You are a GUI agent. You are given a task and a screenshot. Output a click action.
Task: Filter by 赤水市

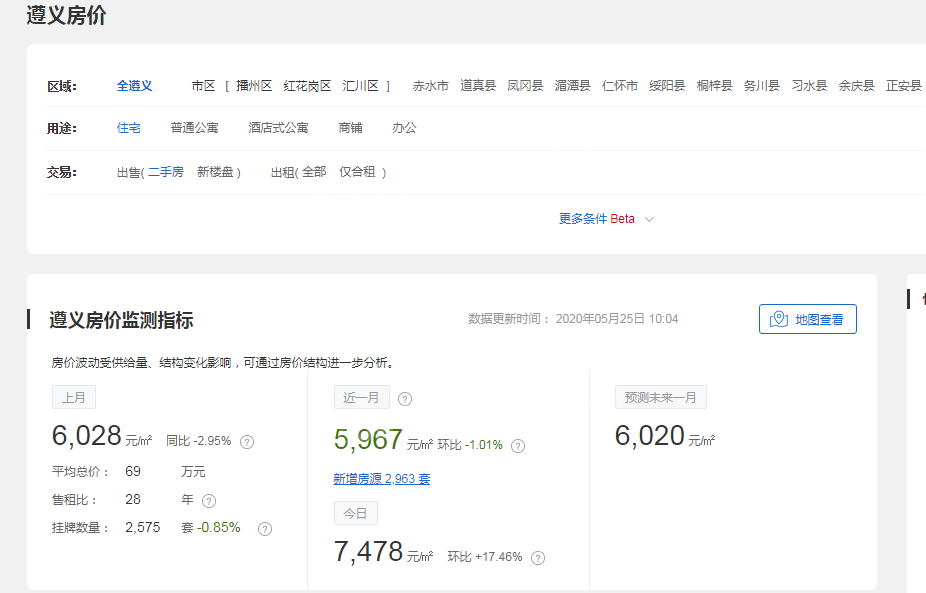click(x=431, y=86)
